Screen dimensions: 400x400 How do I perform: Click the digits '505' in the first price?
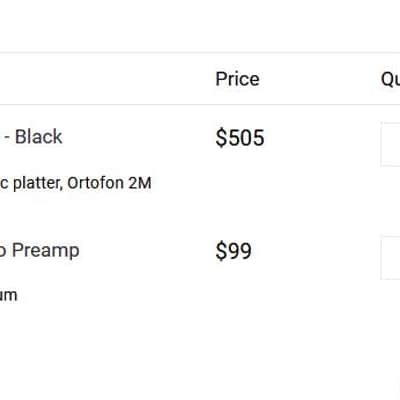pos(245,138)
